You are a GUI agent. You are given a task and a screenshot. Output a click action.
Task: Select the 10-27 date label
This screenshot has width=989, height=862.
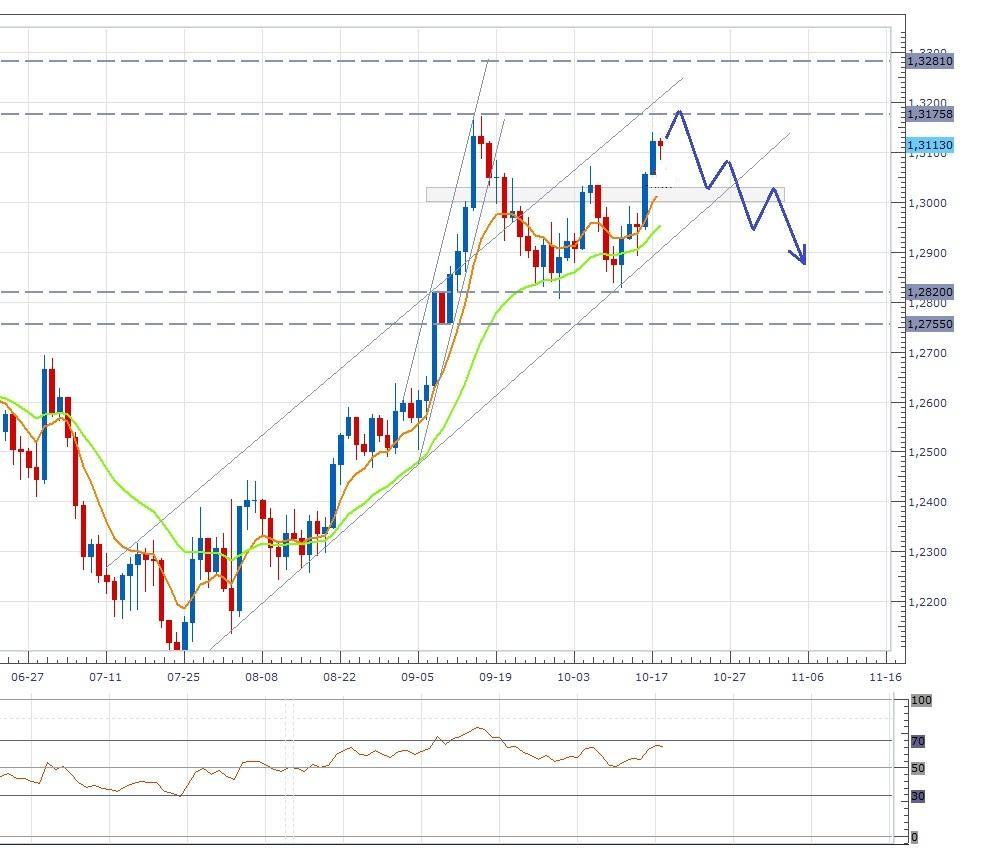(x=730, y=677)
